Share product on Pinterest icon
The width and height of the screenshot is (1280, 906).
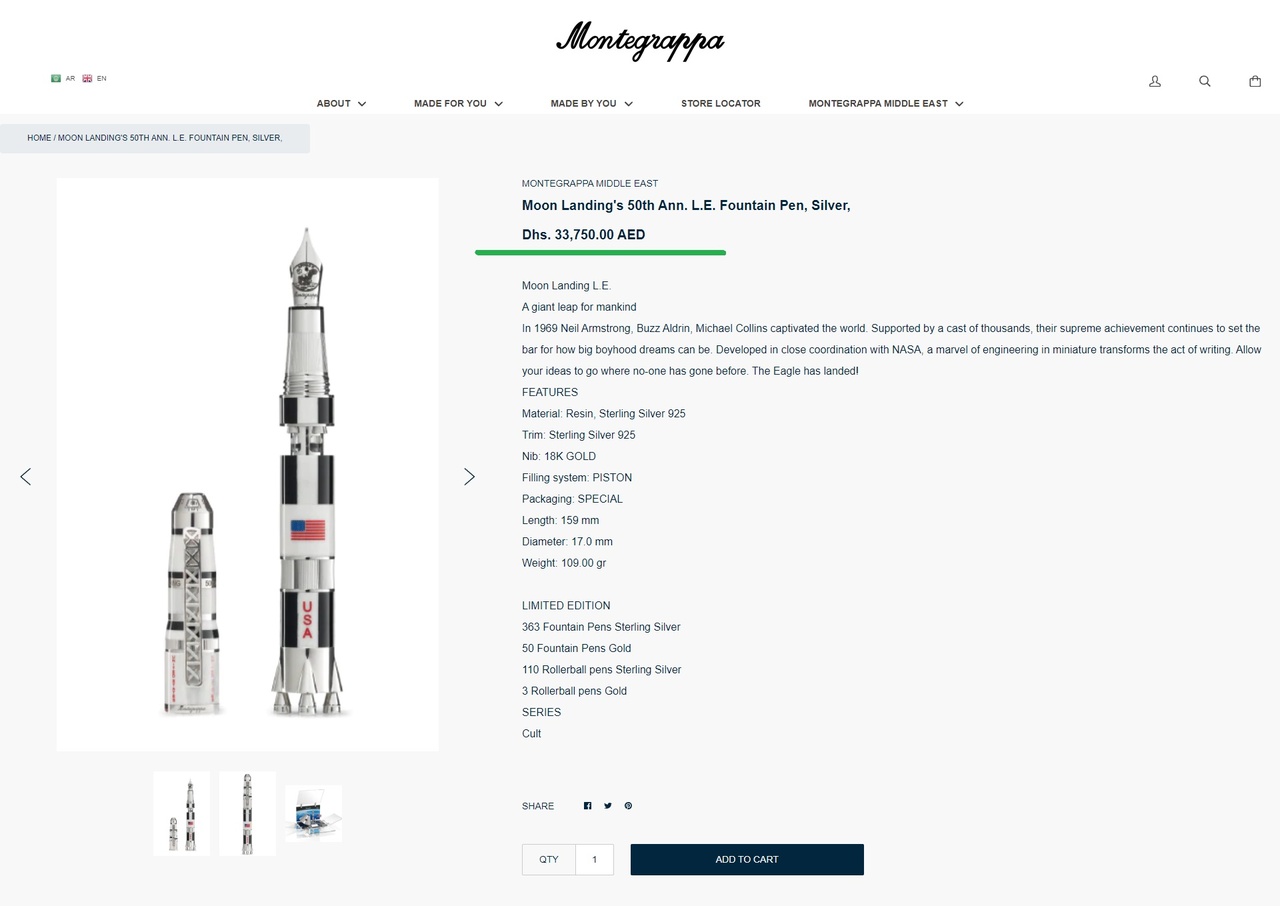(x=628, y=806)
